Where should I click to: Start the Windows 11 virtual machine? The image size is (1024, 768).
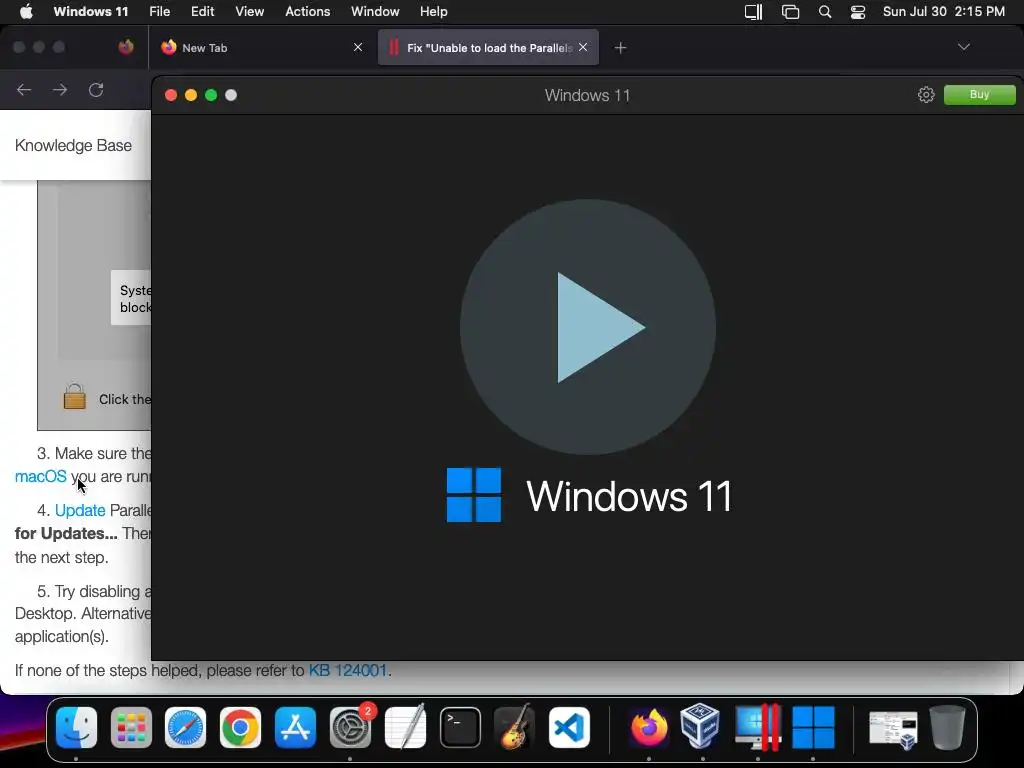588,327
